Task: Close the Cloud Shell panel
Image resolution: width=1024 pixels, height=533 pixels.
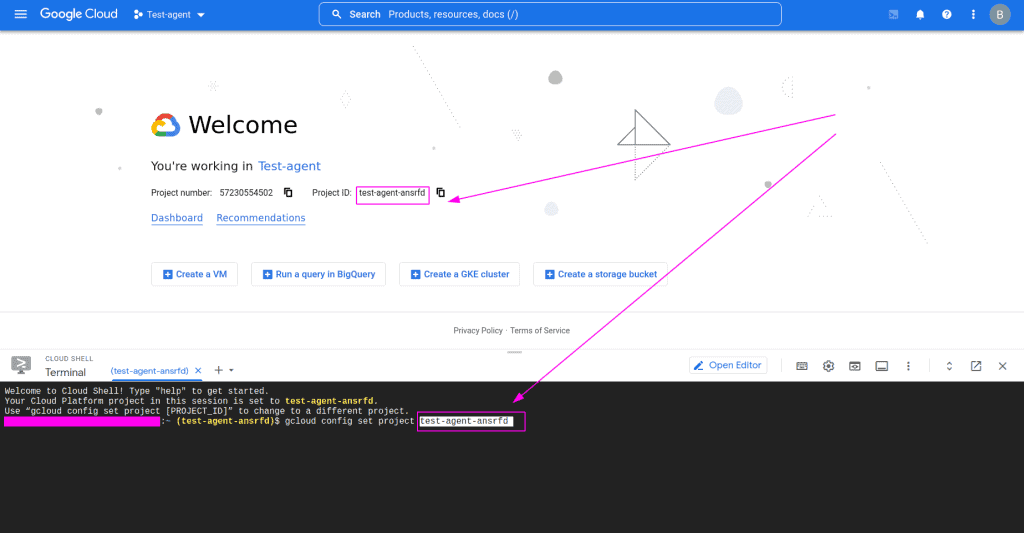Action: pyautogui.click(x=1002, y=366)
